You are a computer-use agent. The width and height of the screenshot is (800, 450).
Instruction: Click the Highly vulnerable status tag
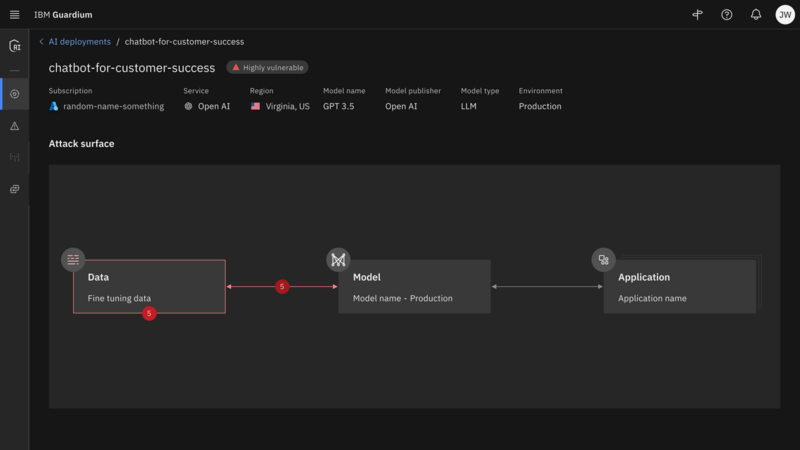point(267,68)
